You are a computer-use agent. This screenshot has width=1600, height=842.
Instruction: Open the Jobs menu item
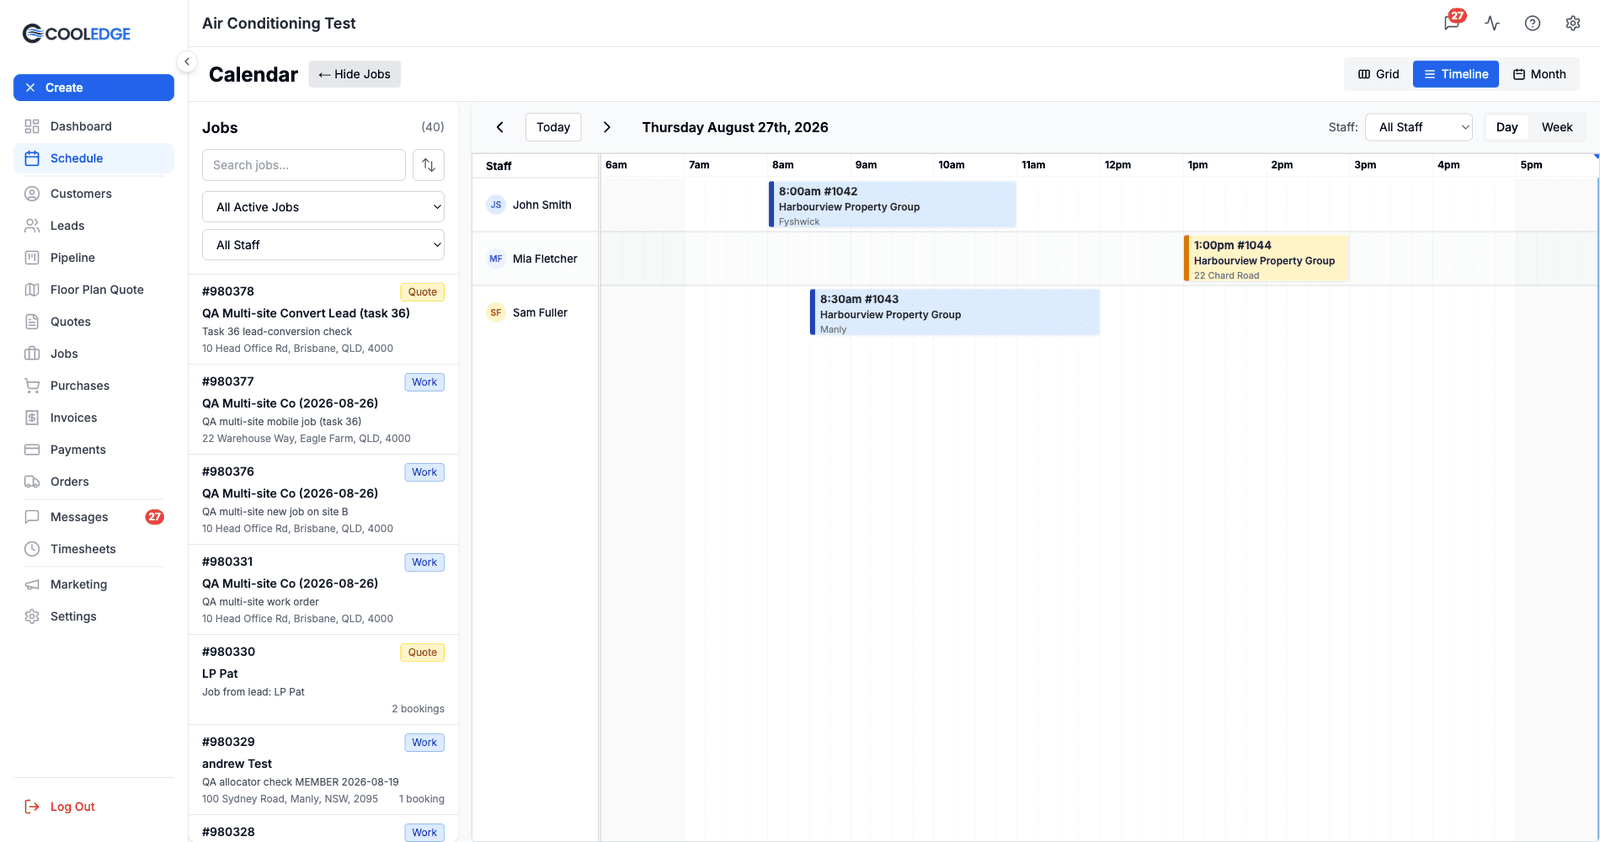click(x=94, y=354)
